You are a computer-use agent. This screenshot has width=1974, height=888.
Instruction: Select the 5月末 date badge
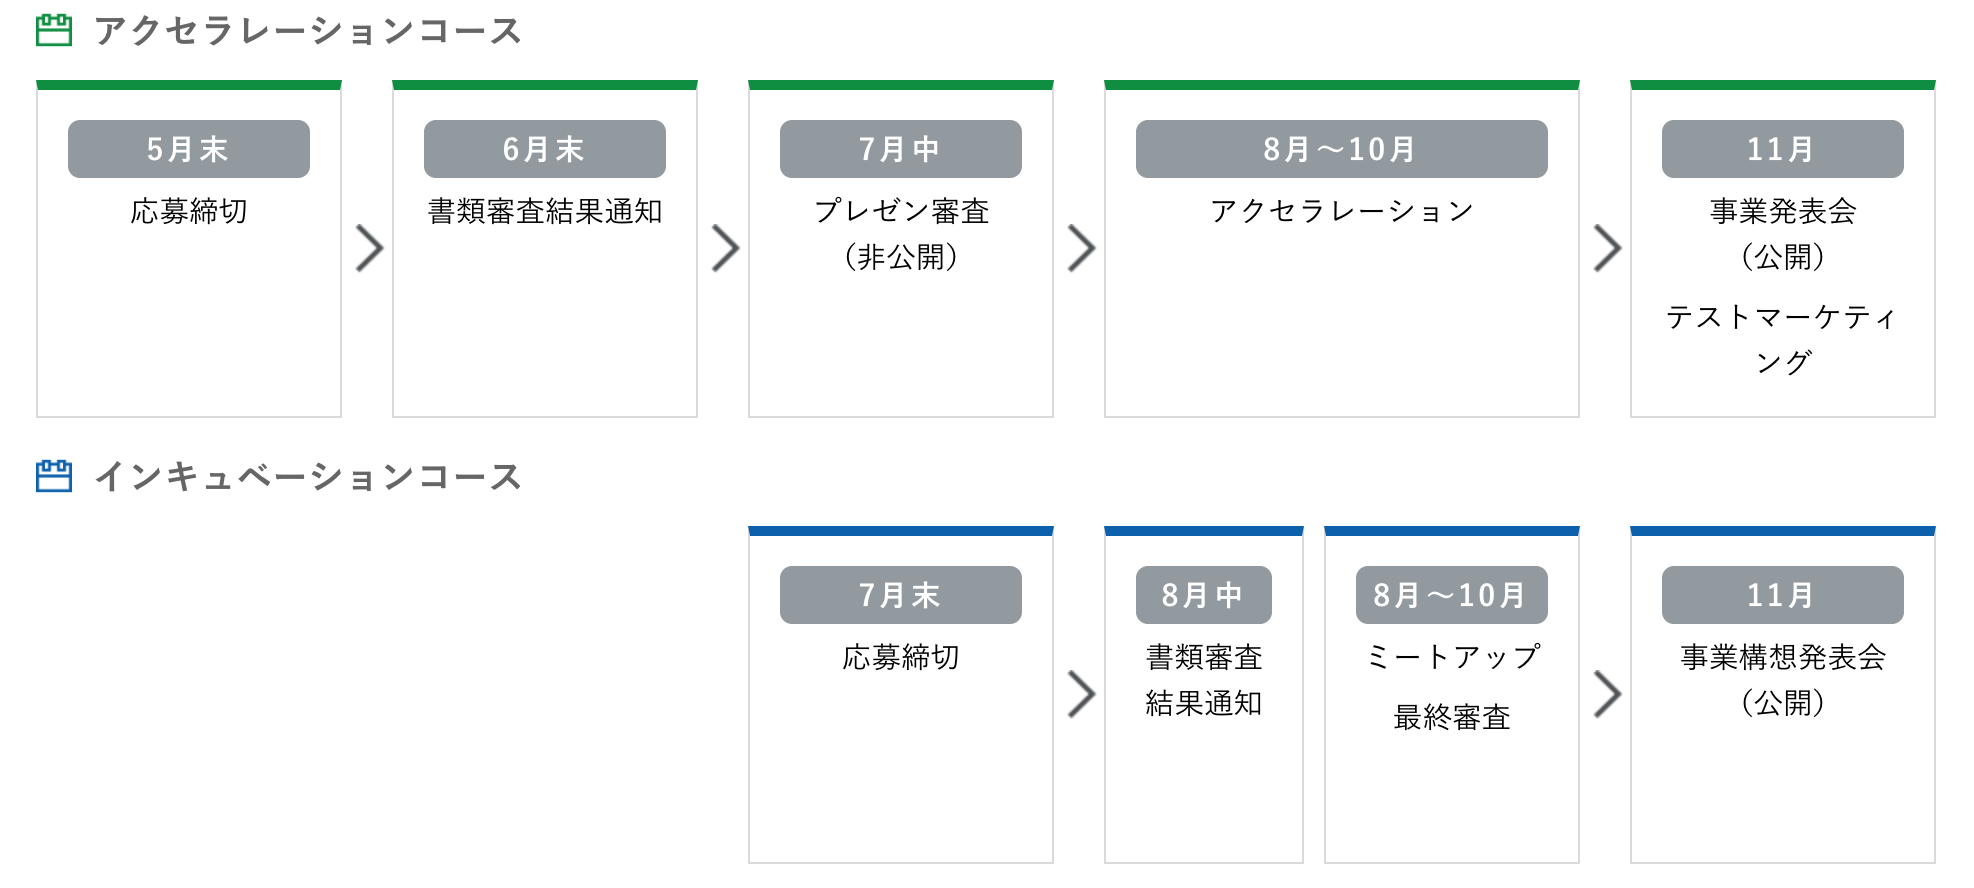point(189,149)
